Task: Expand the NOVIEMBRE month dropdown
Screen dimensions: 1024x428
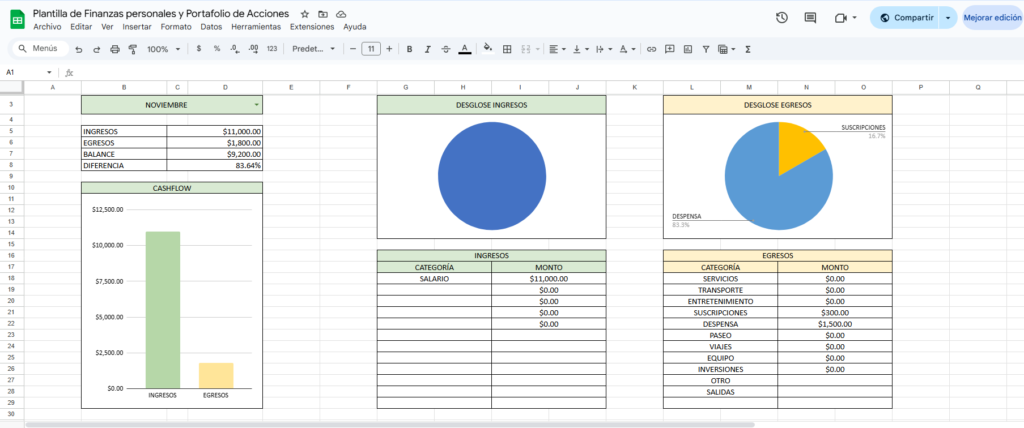Action: click(x=256, y=105)
